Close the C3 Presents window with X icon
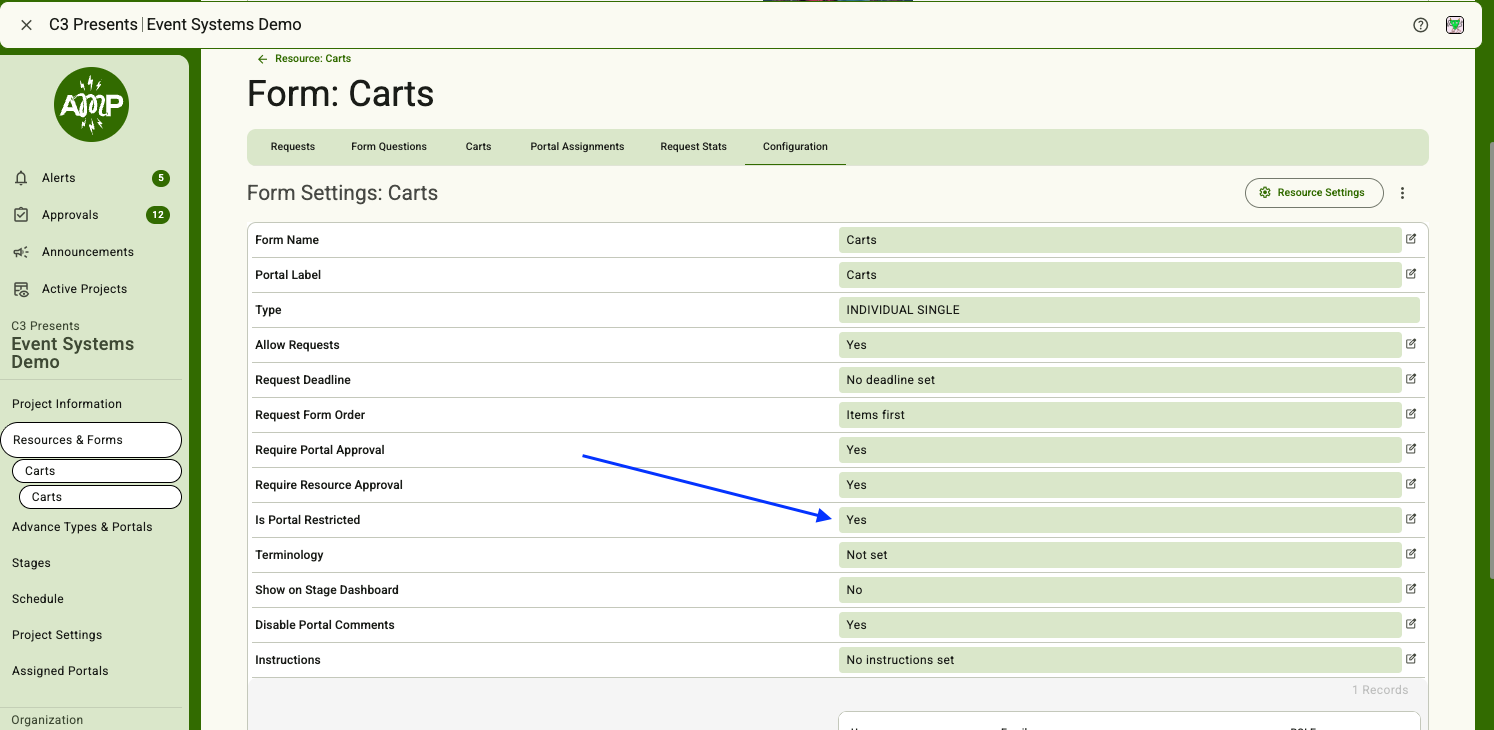Image resolution: width=1494 pixels, height=730 pixels. coord(27,25)
